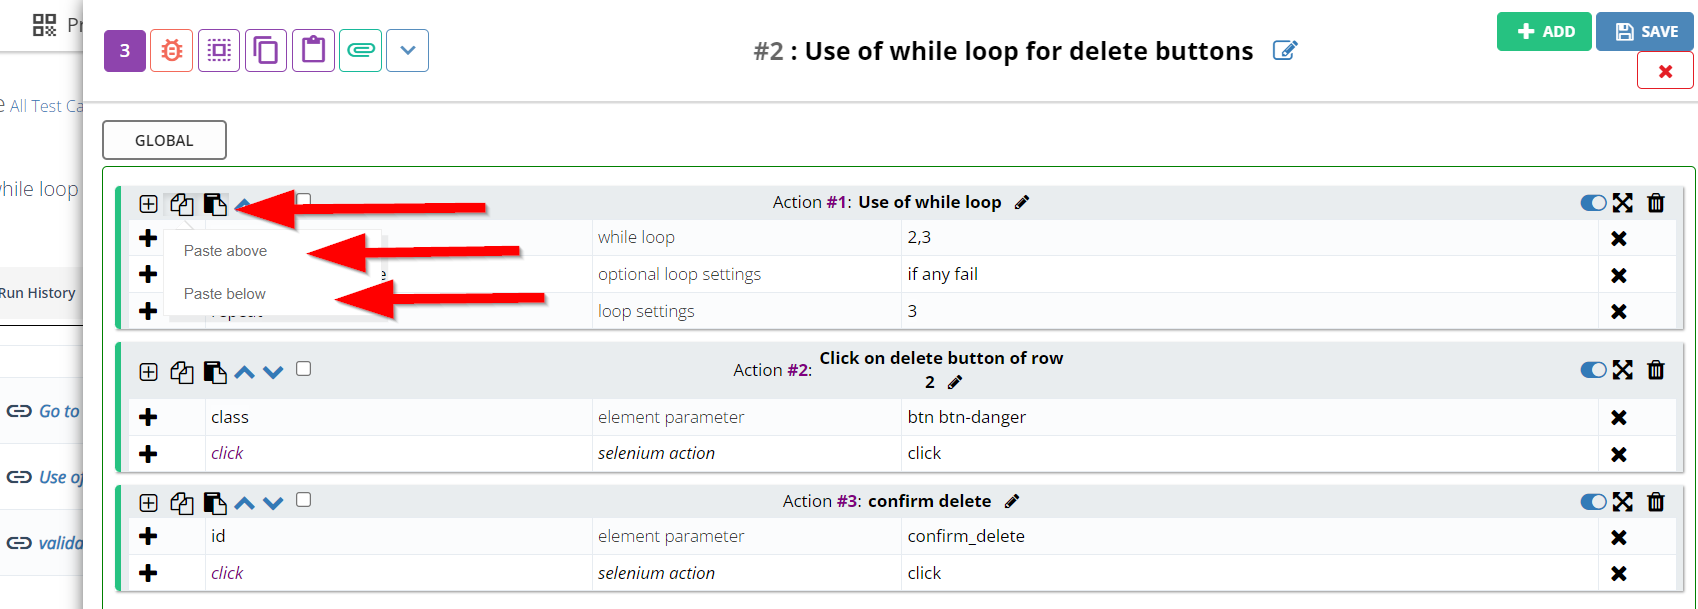Check the Action #2 selection checkbox
This screenshot has width=1698, height=609.
coord(304,369)
